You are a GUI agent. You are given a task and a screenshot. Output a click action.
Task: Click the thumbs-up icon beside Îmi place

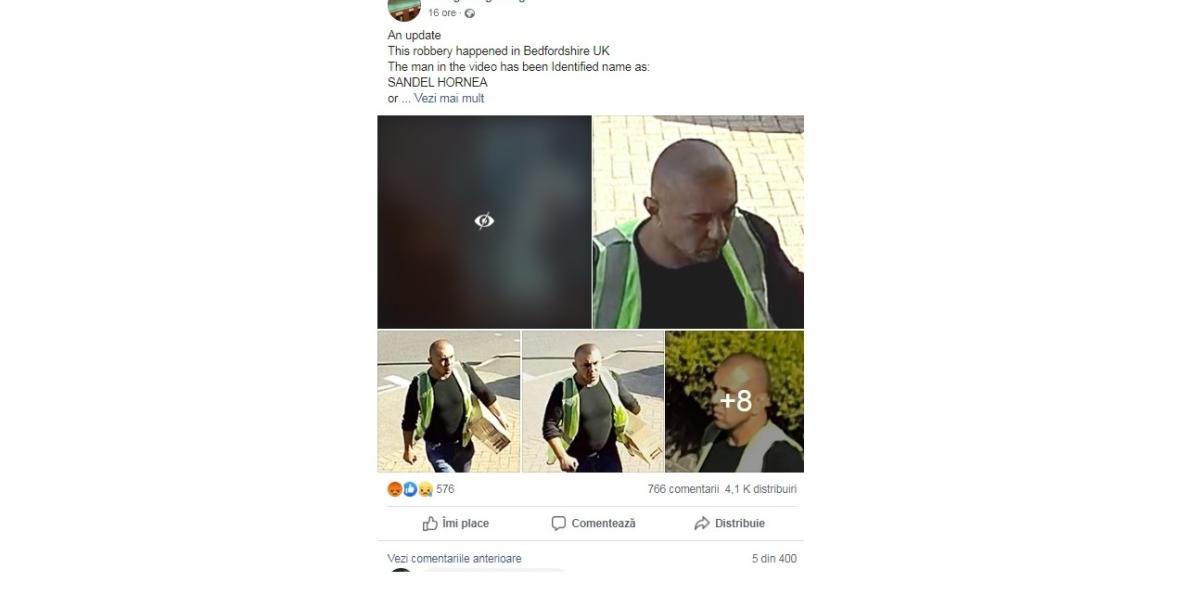[x=430, y=523]
